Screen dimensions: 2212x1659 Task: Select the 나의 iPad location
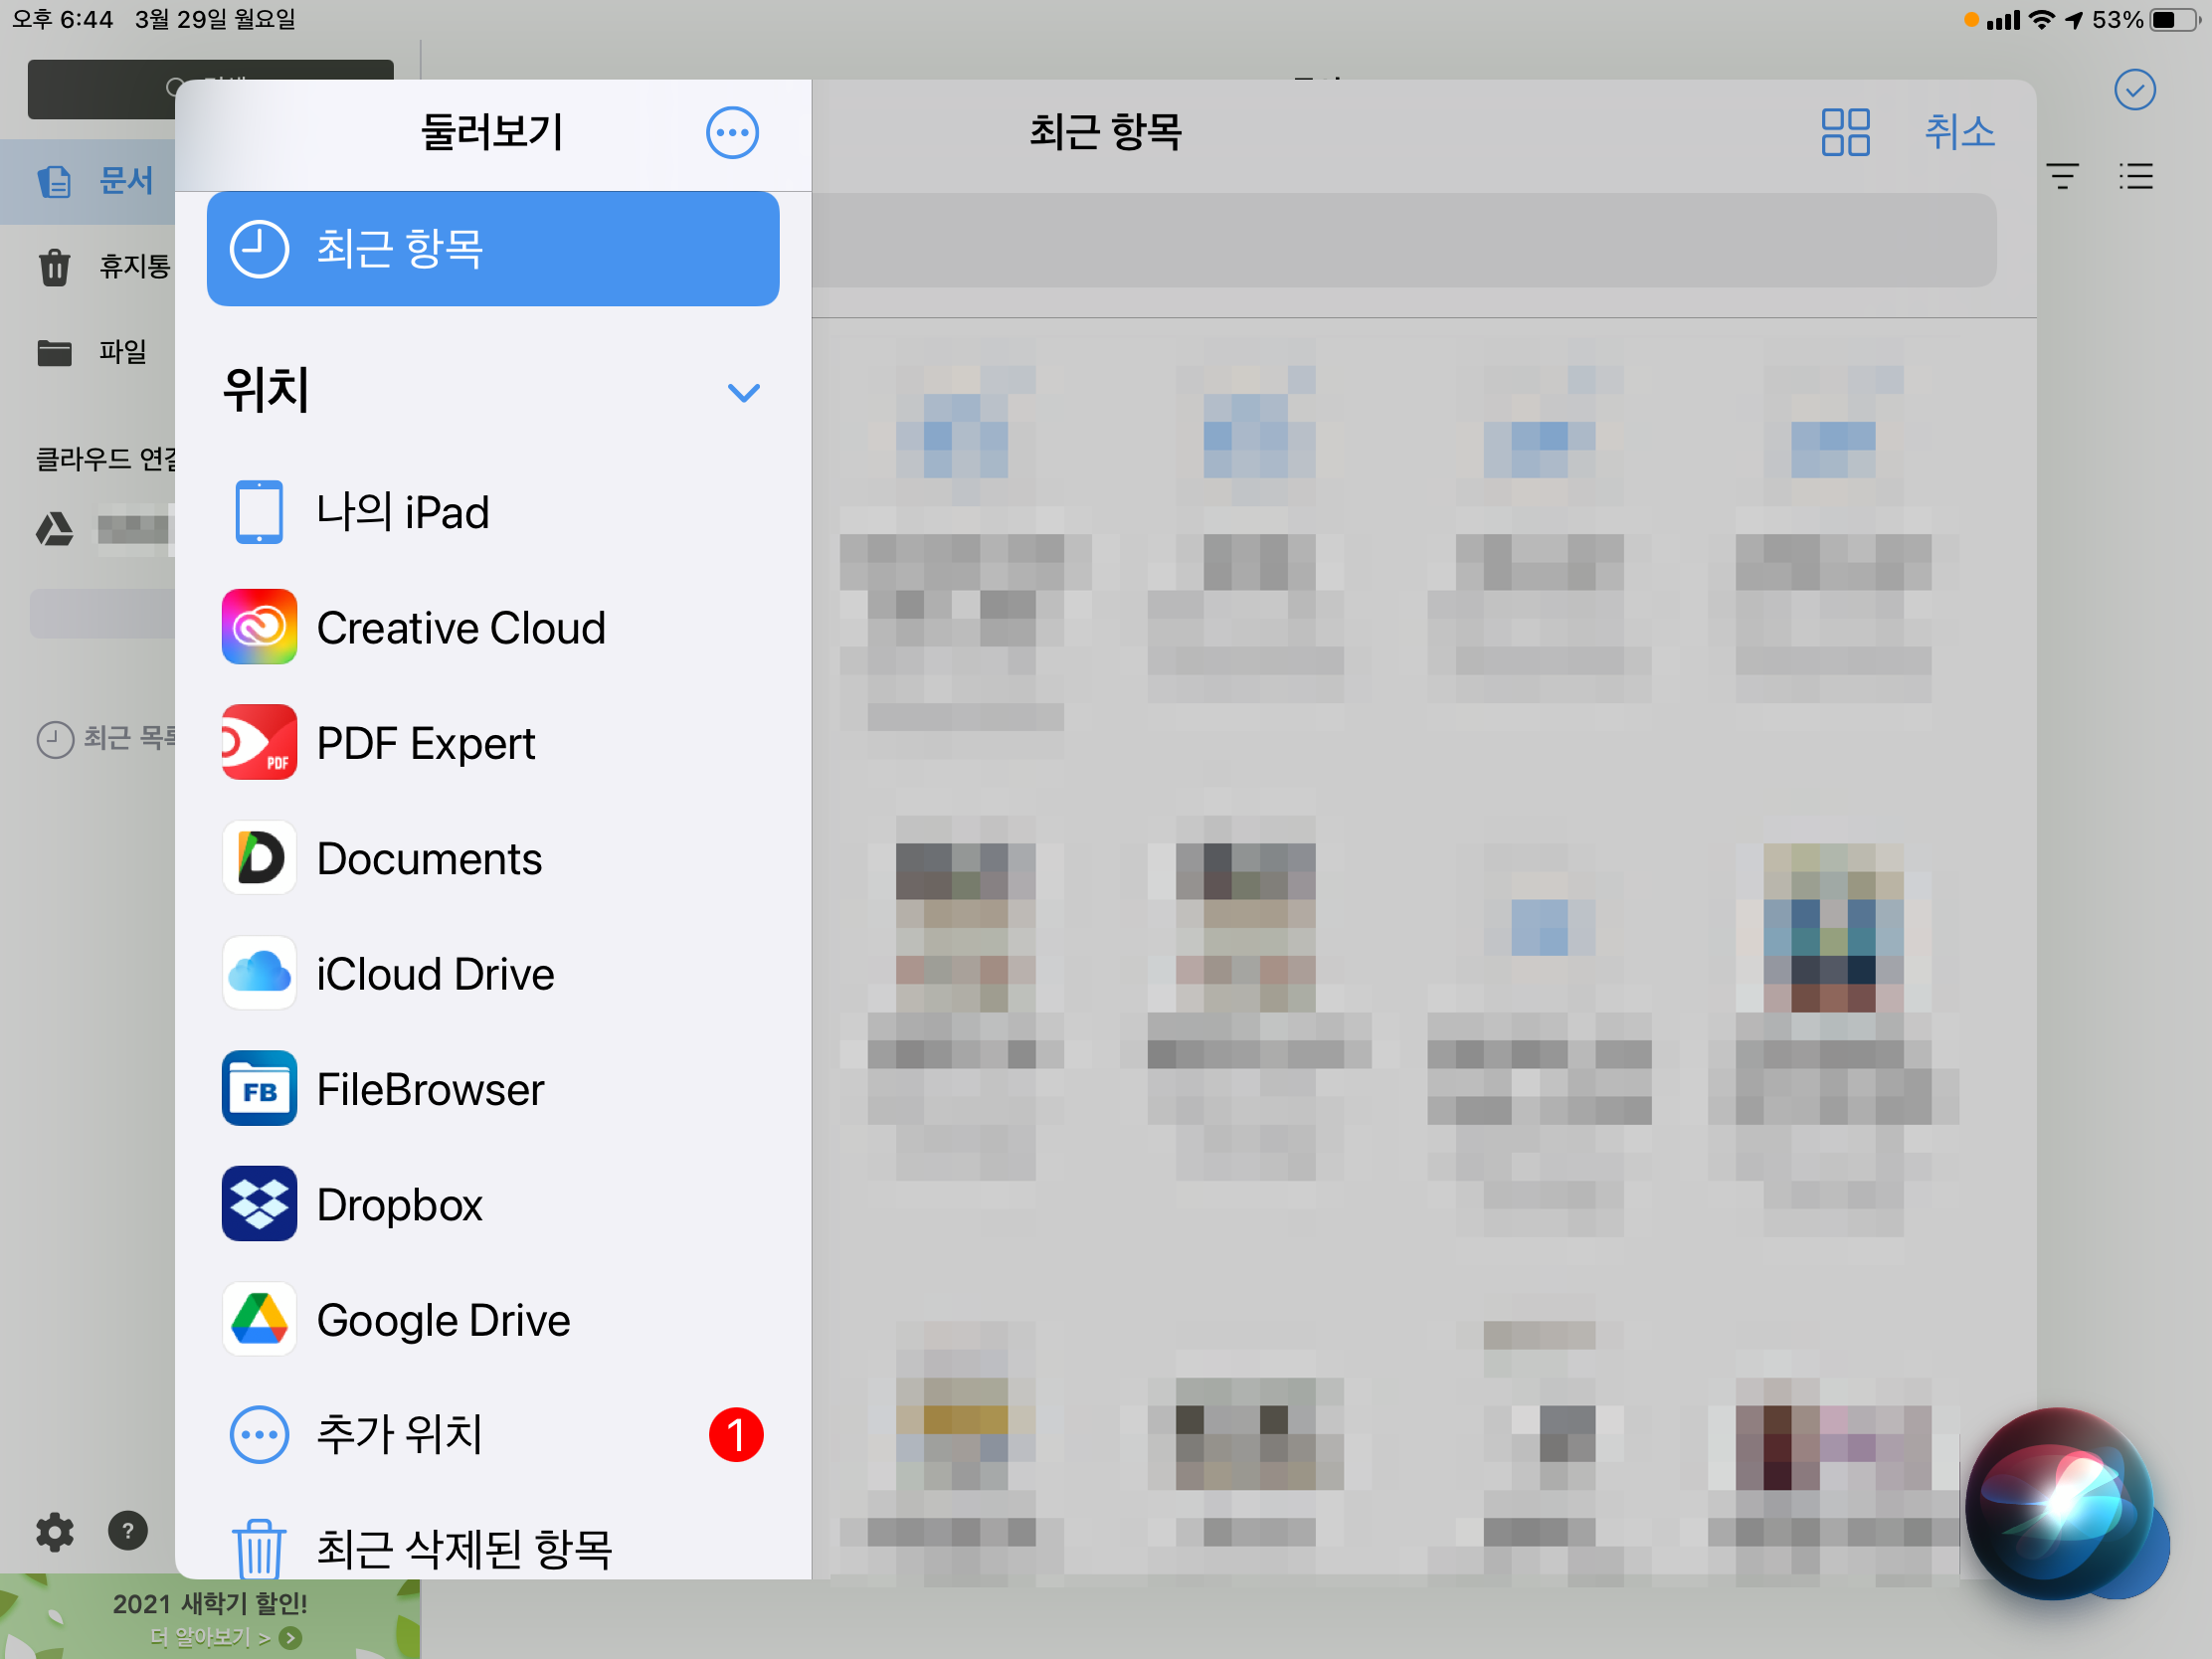coord(401,512)
